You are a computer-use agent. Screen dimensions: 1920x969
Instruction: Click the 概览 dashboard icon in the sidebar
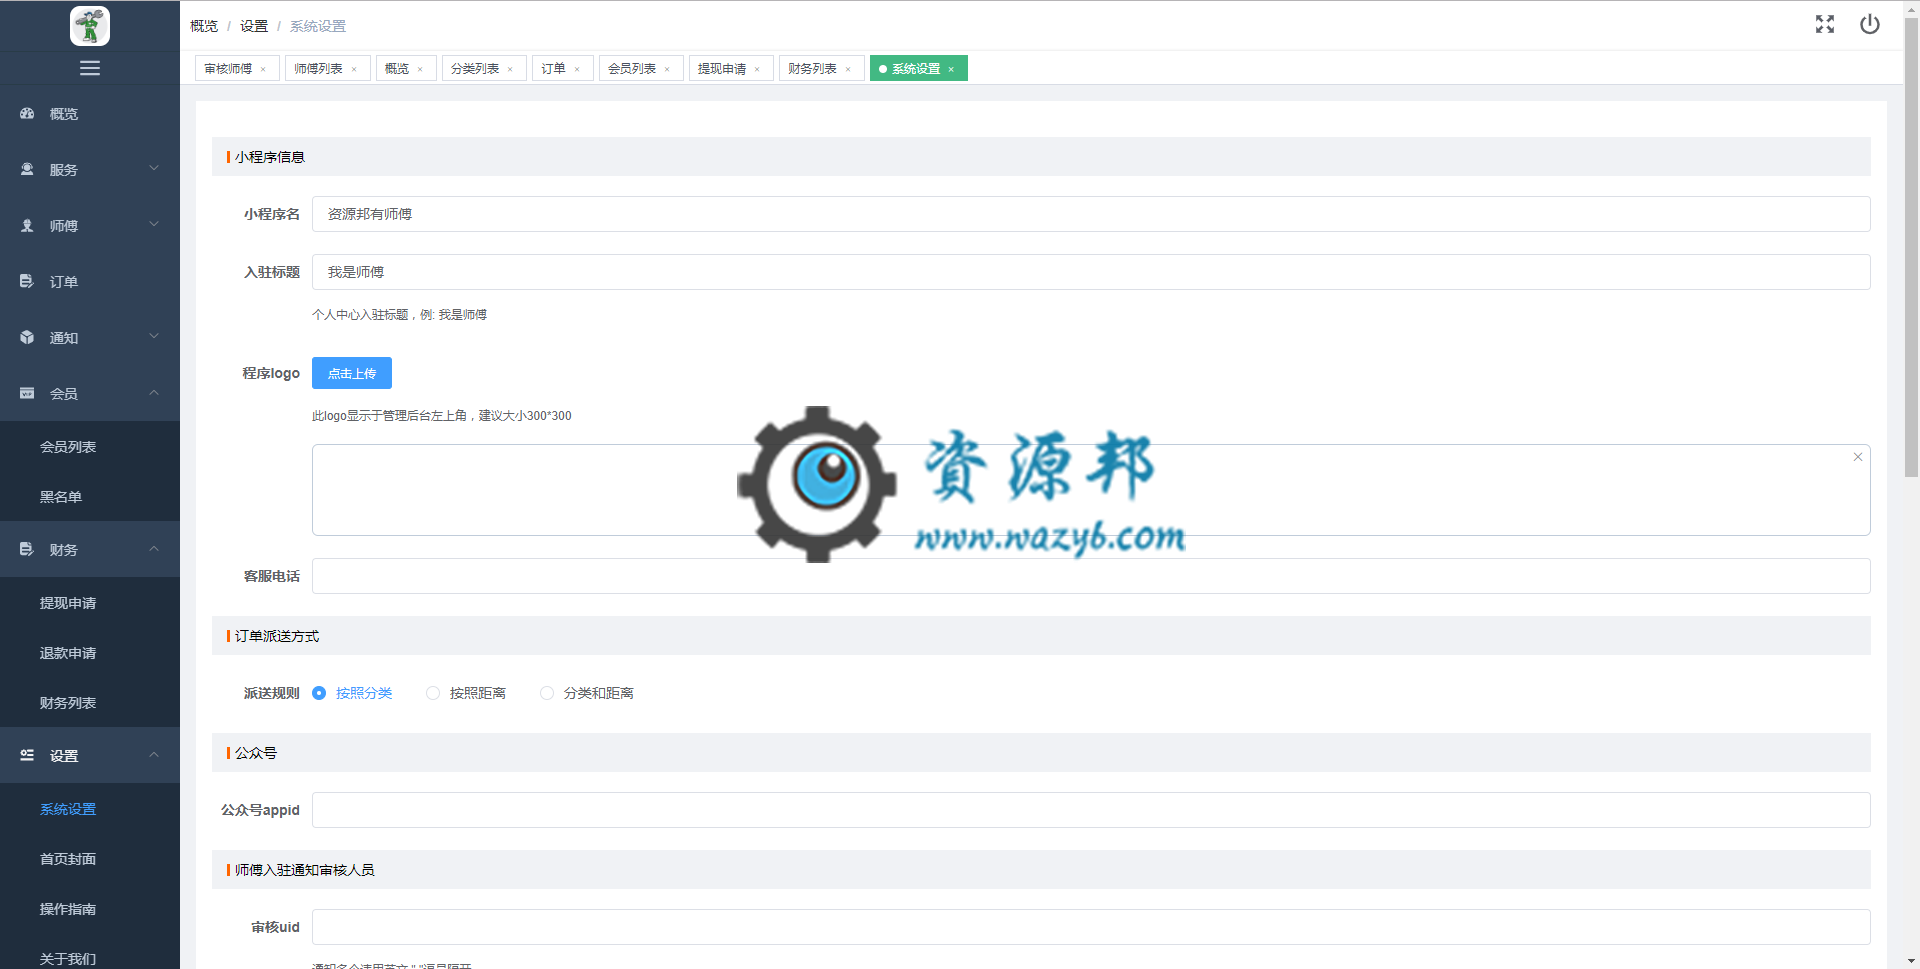coord(27,114)
